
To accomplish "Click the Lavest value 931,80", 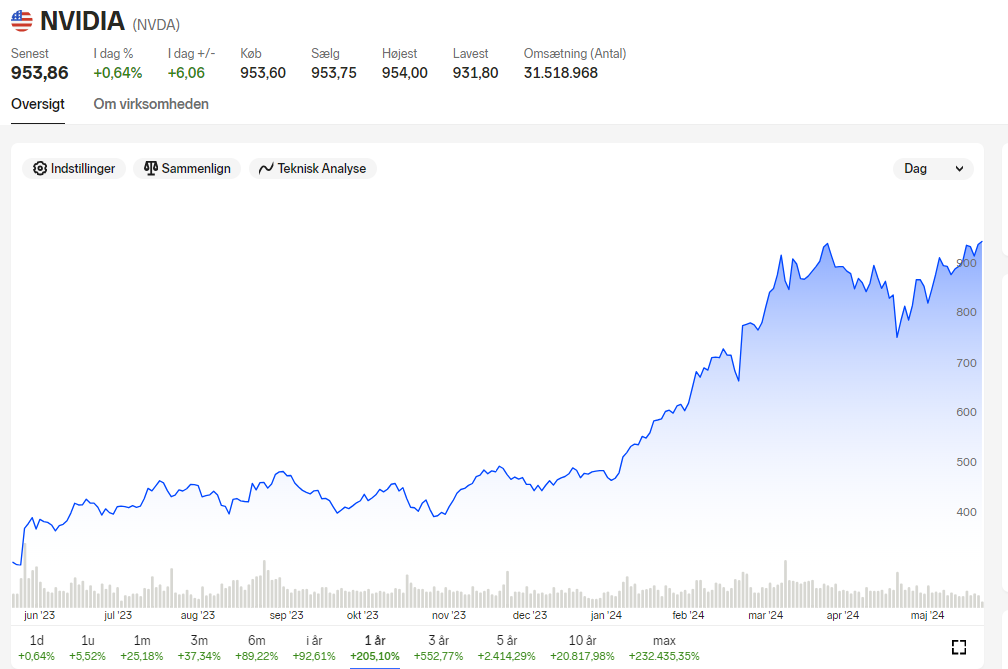I will (475, 73).
